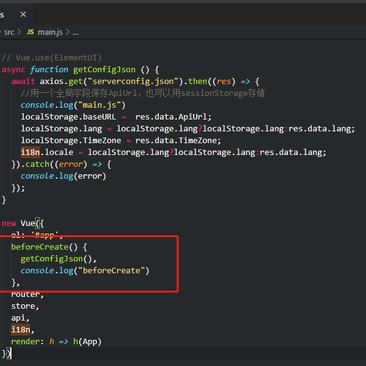
Task: Click localStorage.baseURL assignment line
Action: click(116, 117)
